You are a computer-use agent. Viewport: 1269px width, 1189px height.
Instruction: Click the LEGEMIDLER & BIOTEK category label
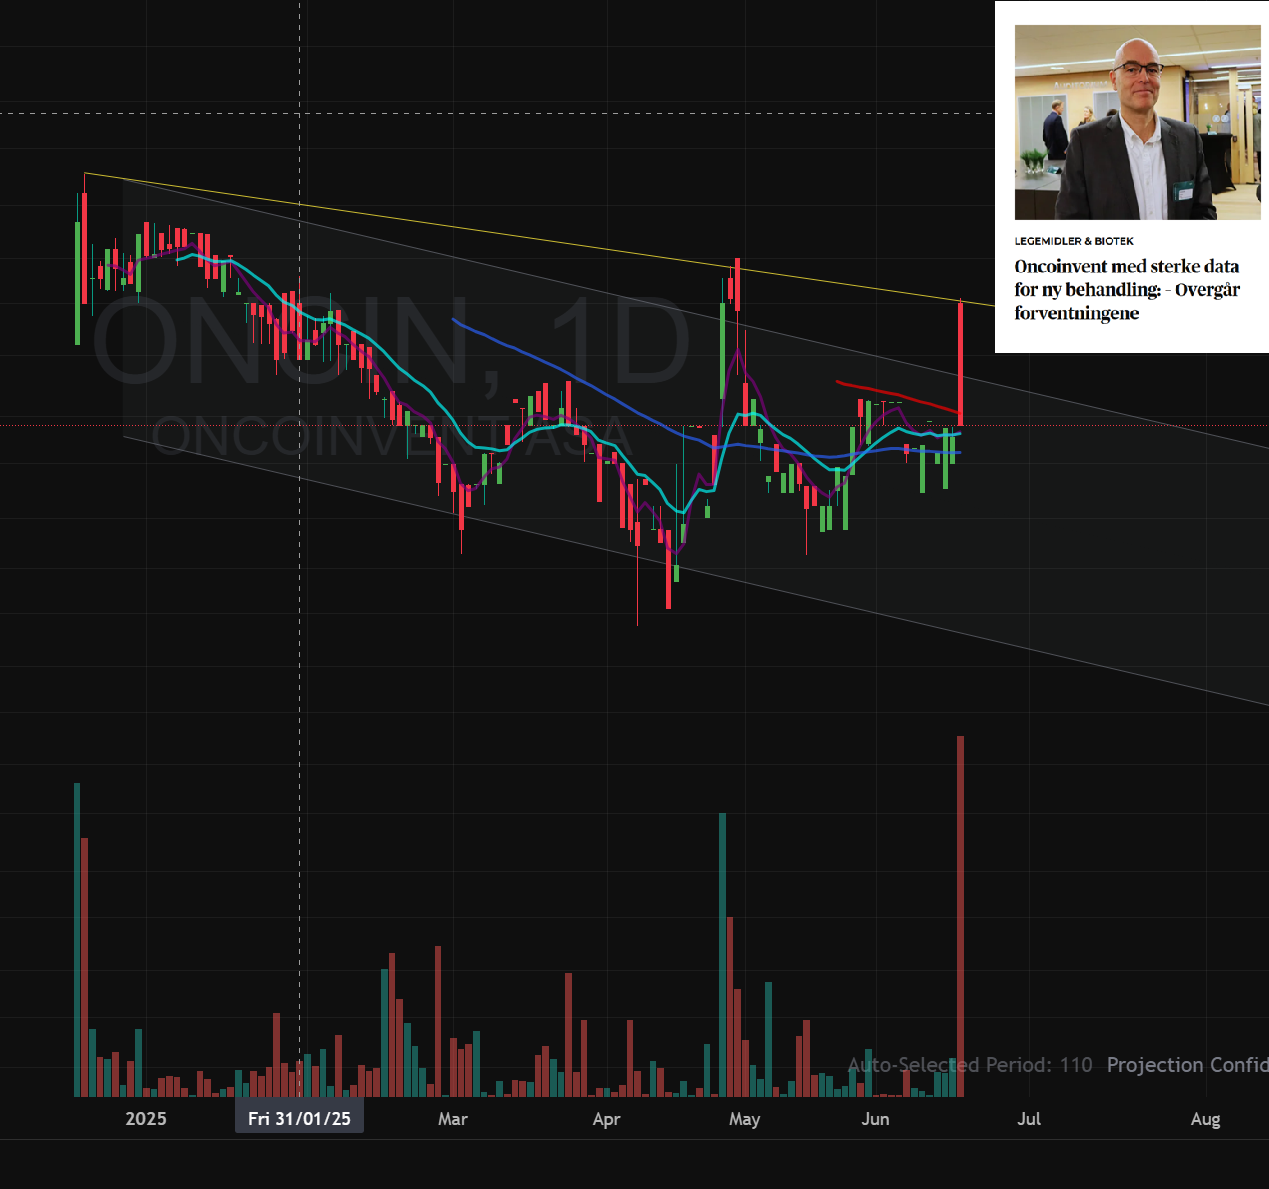click(x=1074, y=241)
